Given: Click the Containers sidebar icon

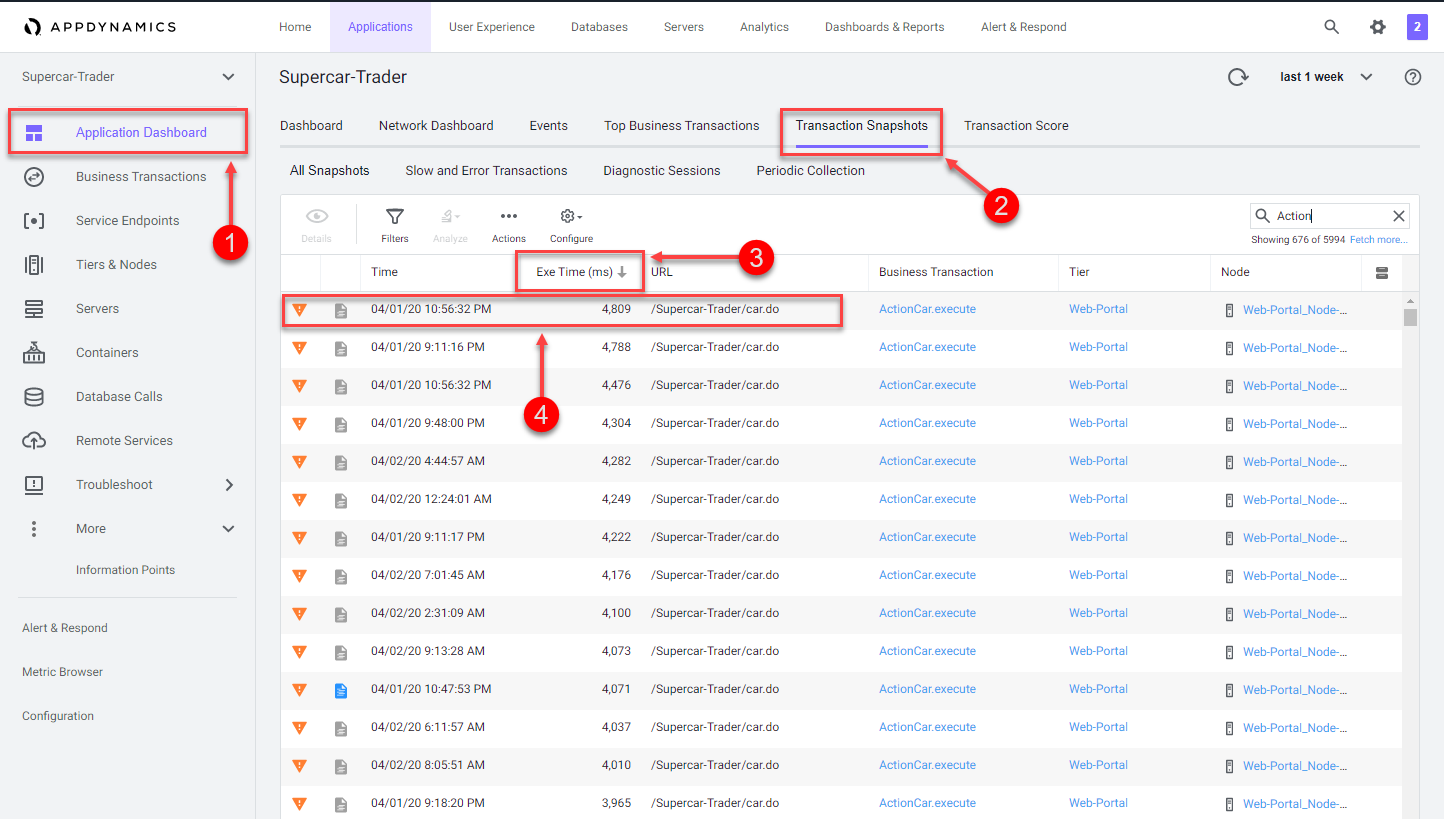Looking at the screenshot, I should point(34,352).
